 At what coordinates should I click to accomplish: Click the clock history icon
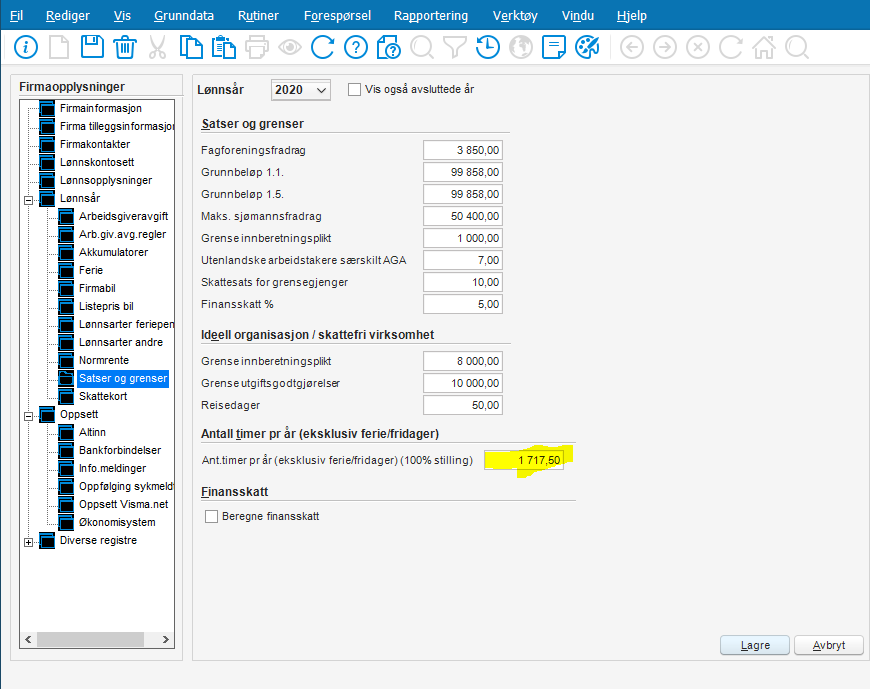488,47
